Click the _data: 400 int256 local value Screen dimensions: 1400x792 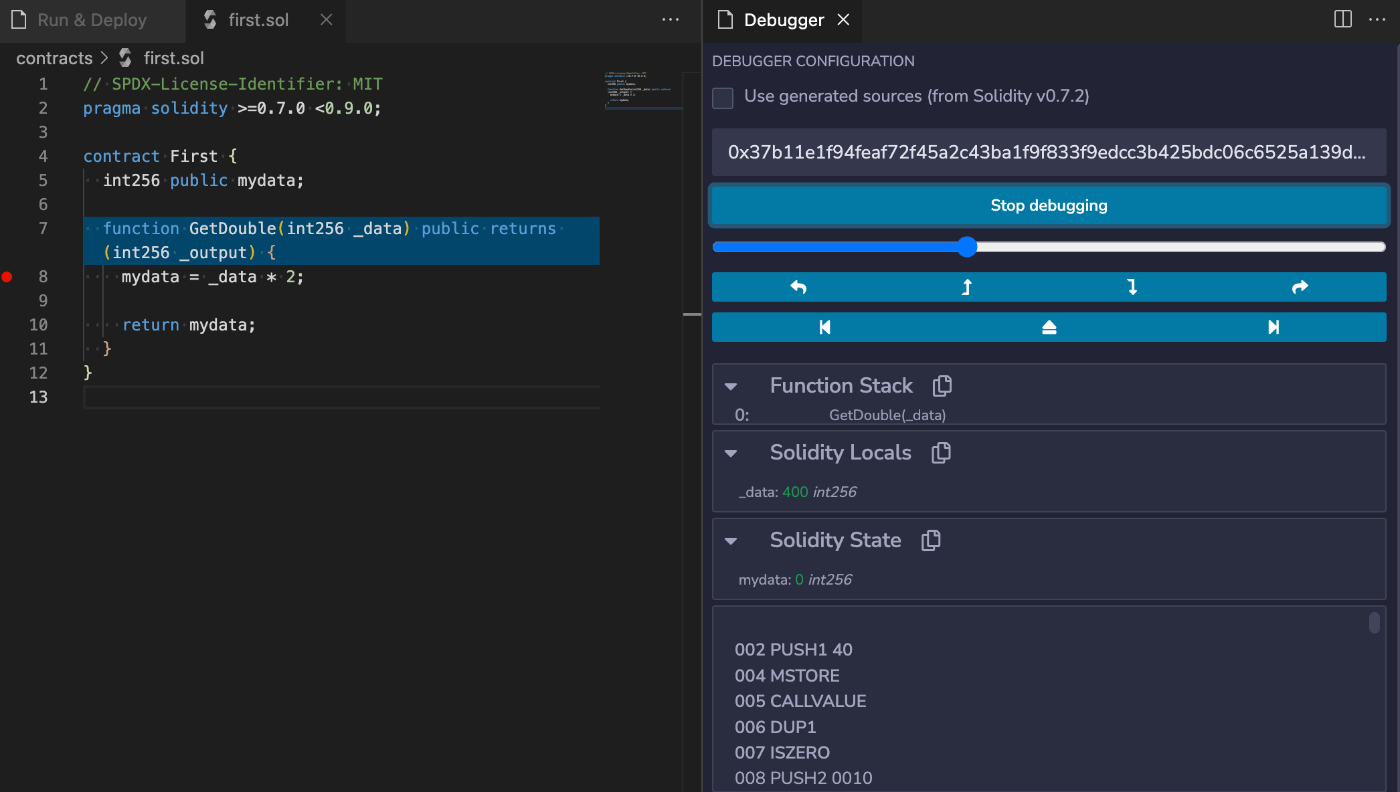pyautogui.click(x=797, y=492)
